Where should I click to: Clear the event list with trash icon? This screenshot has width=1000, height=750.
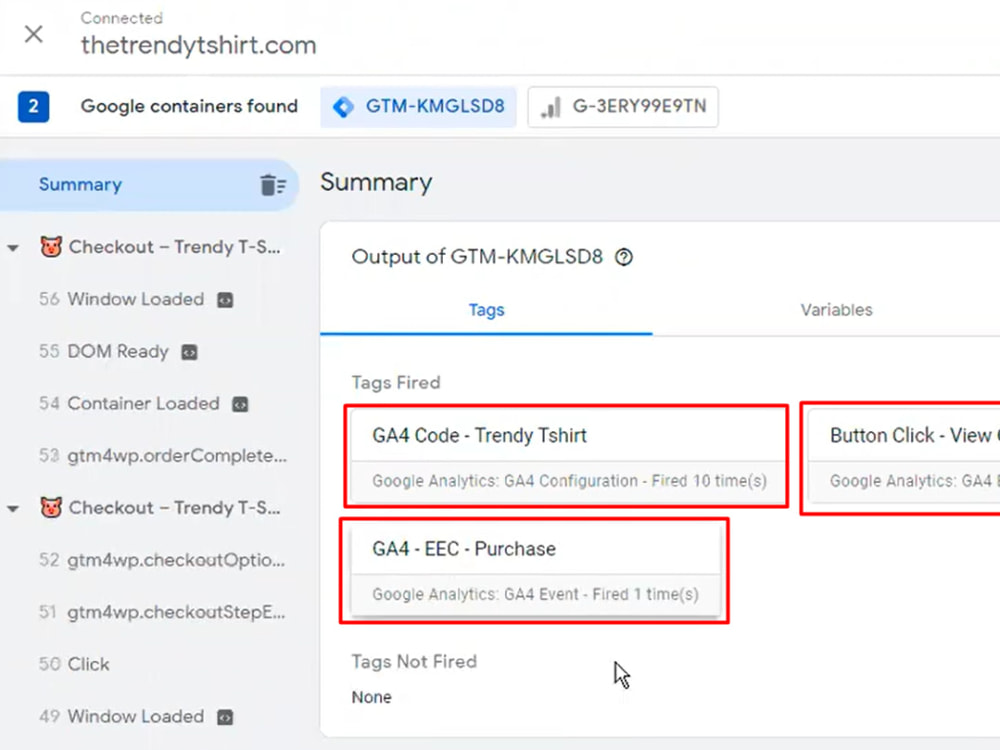(273, 185)
